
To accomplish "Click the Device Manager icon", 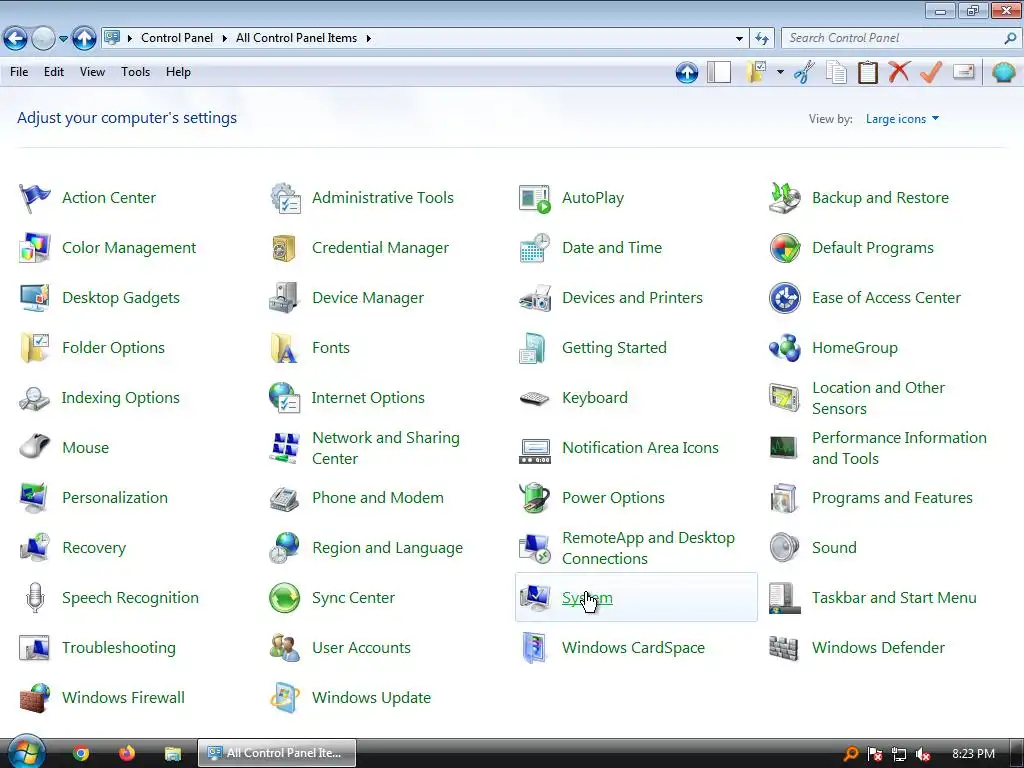I will click(285, 298).
